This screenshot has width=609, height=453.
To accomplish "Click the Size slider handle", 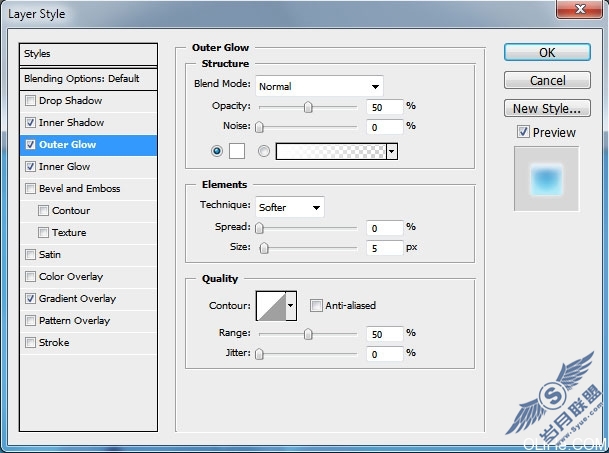I will pyautogui.click(x=264, y=247).
